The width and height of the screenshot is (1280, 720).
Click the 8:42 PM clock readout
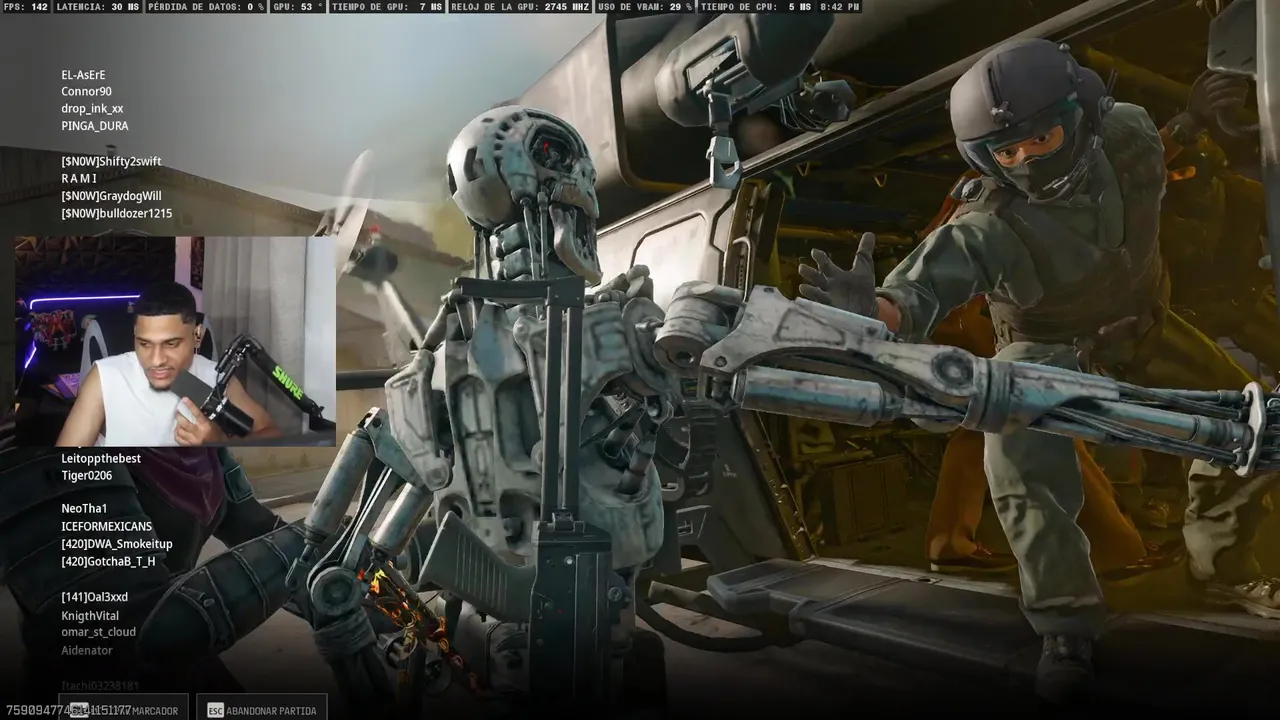click(x=840, y=7)
